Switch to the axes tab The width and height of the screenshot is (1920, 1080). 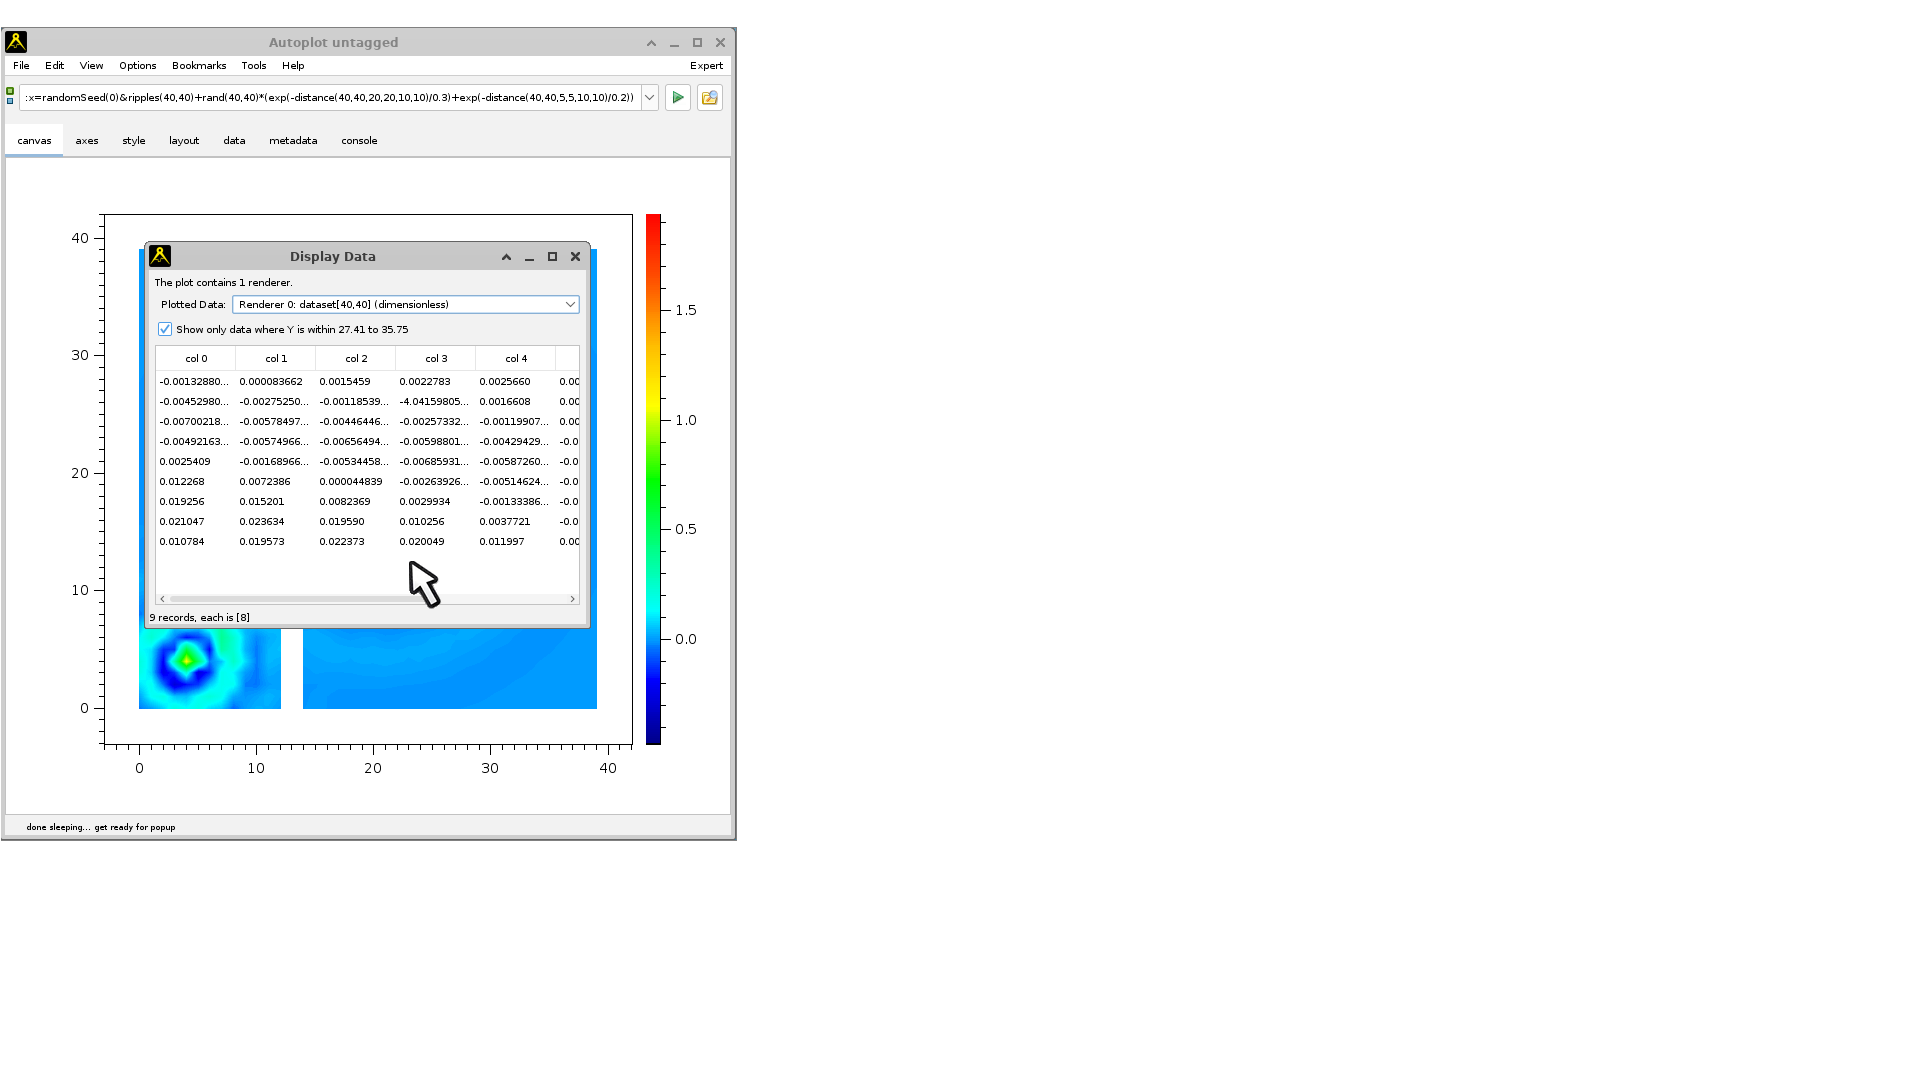pyautogui.click(x=87, y=141)
